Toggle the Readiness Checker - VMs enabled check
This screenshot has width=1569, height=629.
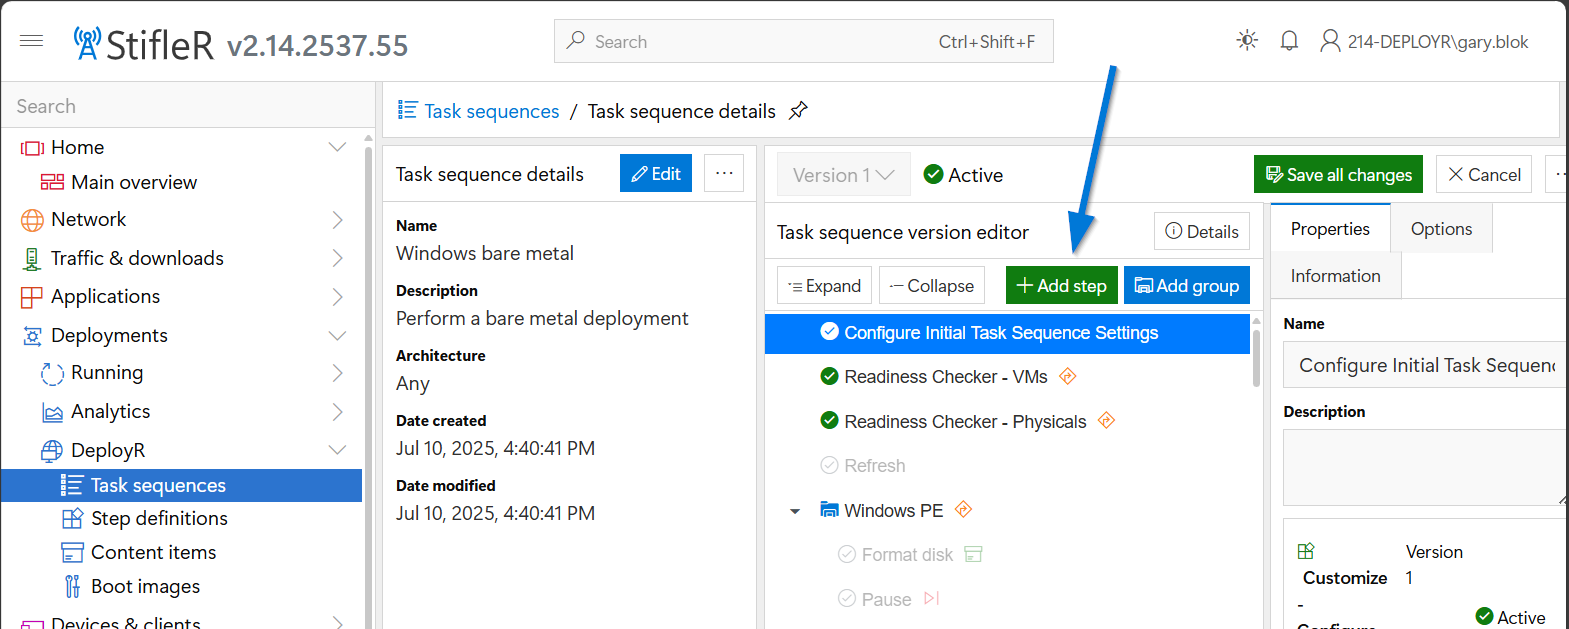click(829, 376)
